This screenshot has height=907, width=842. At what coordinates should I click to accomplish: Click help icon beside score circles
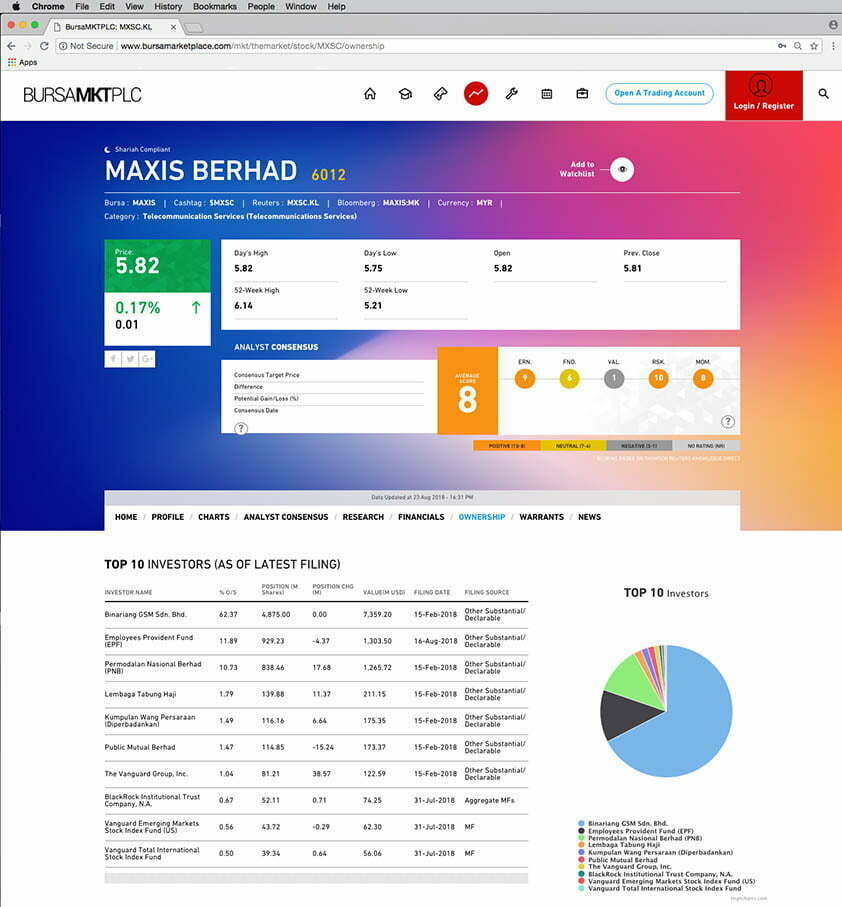tap(728, 422)
